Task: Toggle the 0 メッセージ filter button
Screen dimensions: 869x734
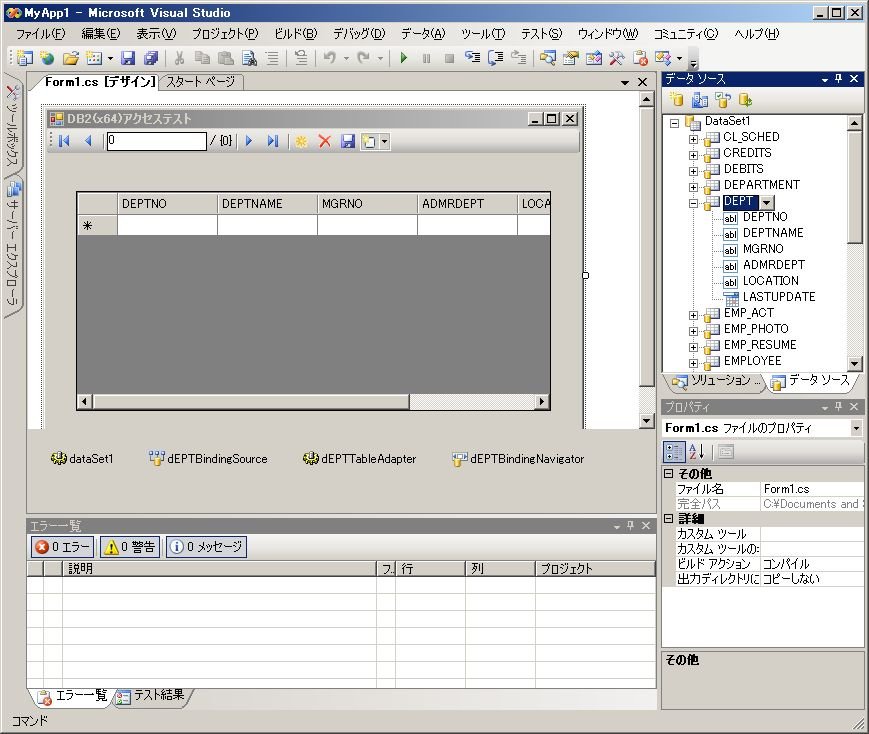Action: (206, 547)
